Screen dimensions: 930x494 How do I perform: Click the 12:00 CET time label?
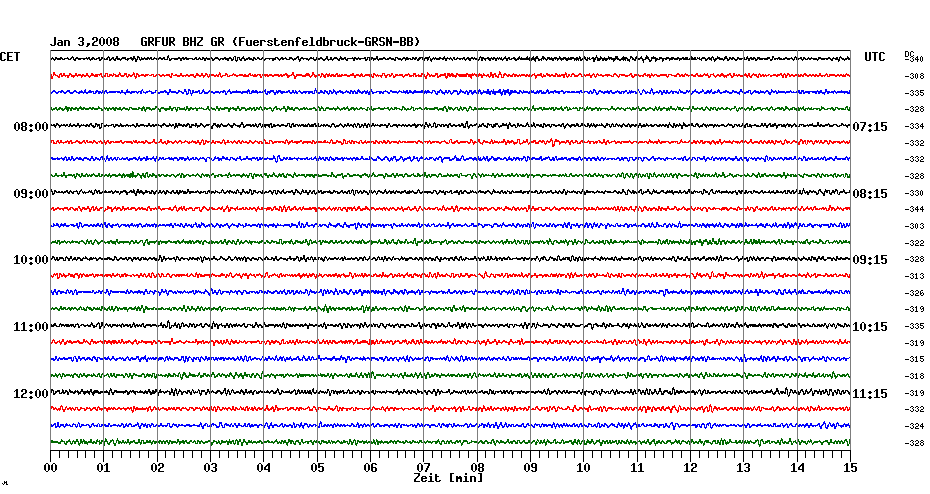pyautogui.click(x=31, y=394)
